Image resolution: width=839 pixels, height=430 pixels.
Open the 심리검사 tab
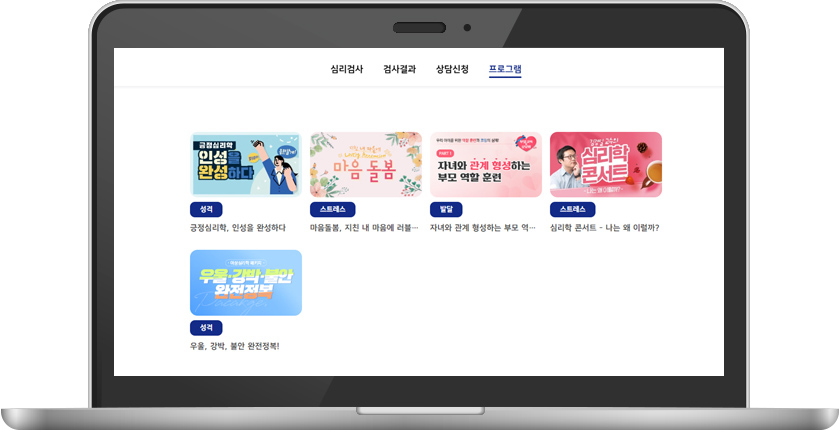347,69
